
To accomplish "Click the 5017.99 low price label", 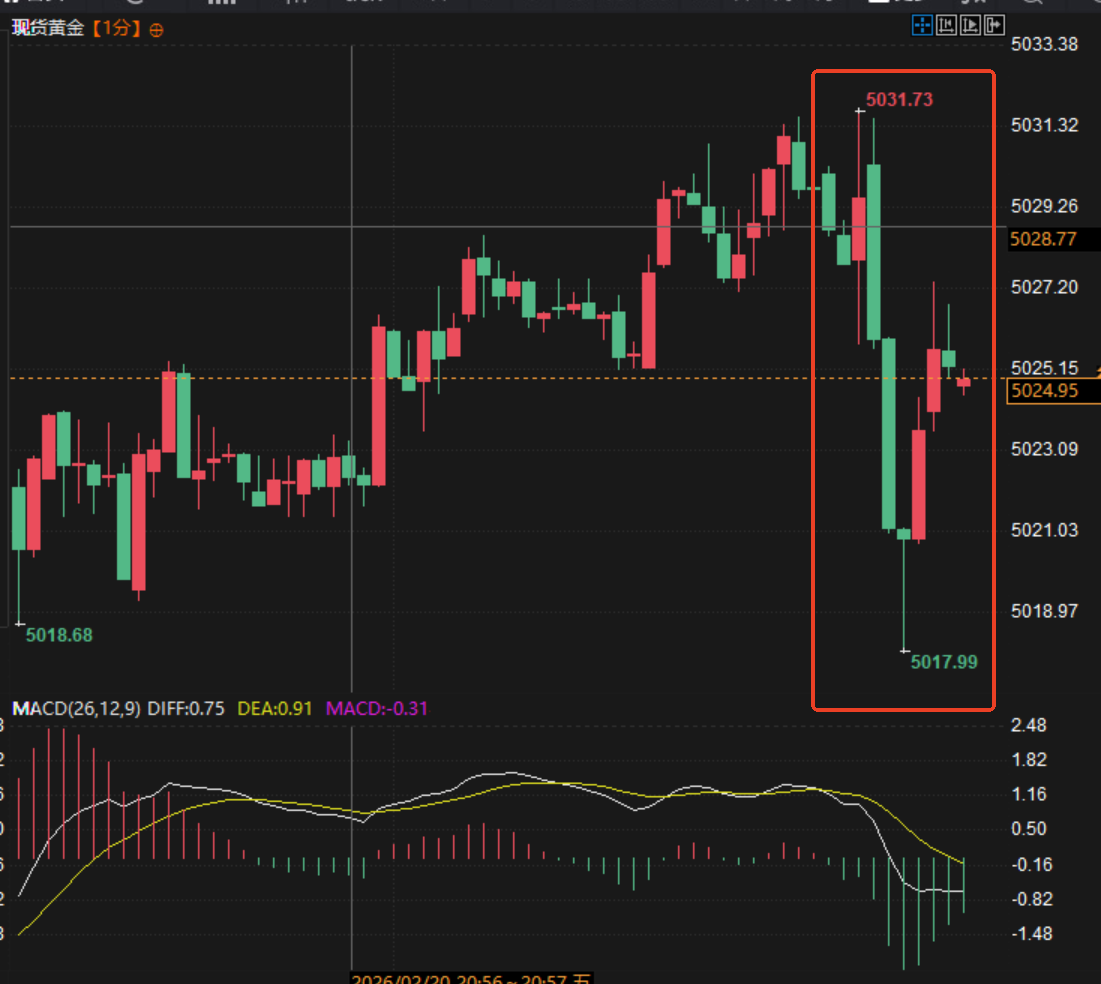I will (944, 662).
